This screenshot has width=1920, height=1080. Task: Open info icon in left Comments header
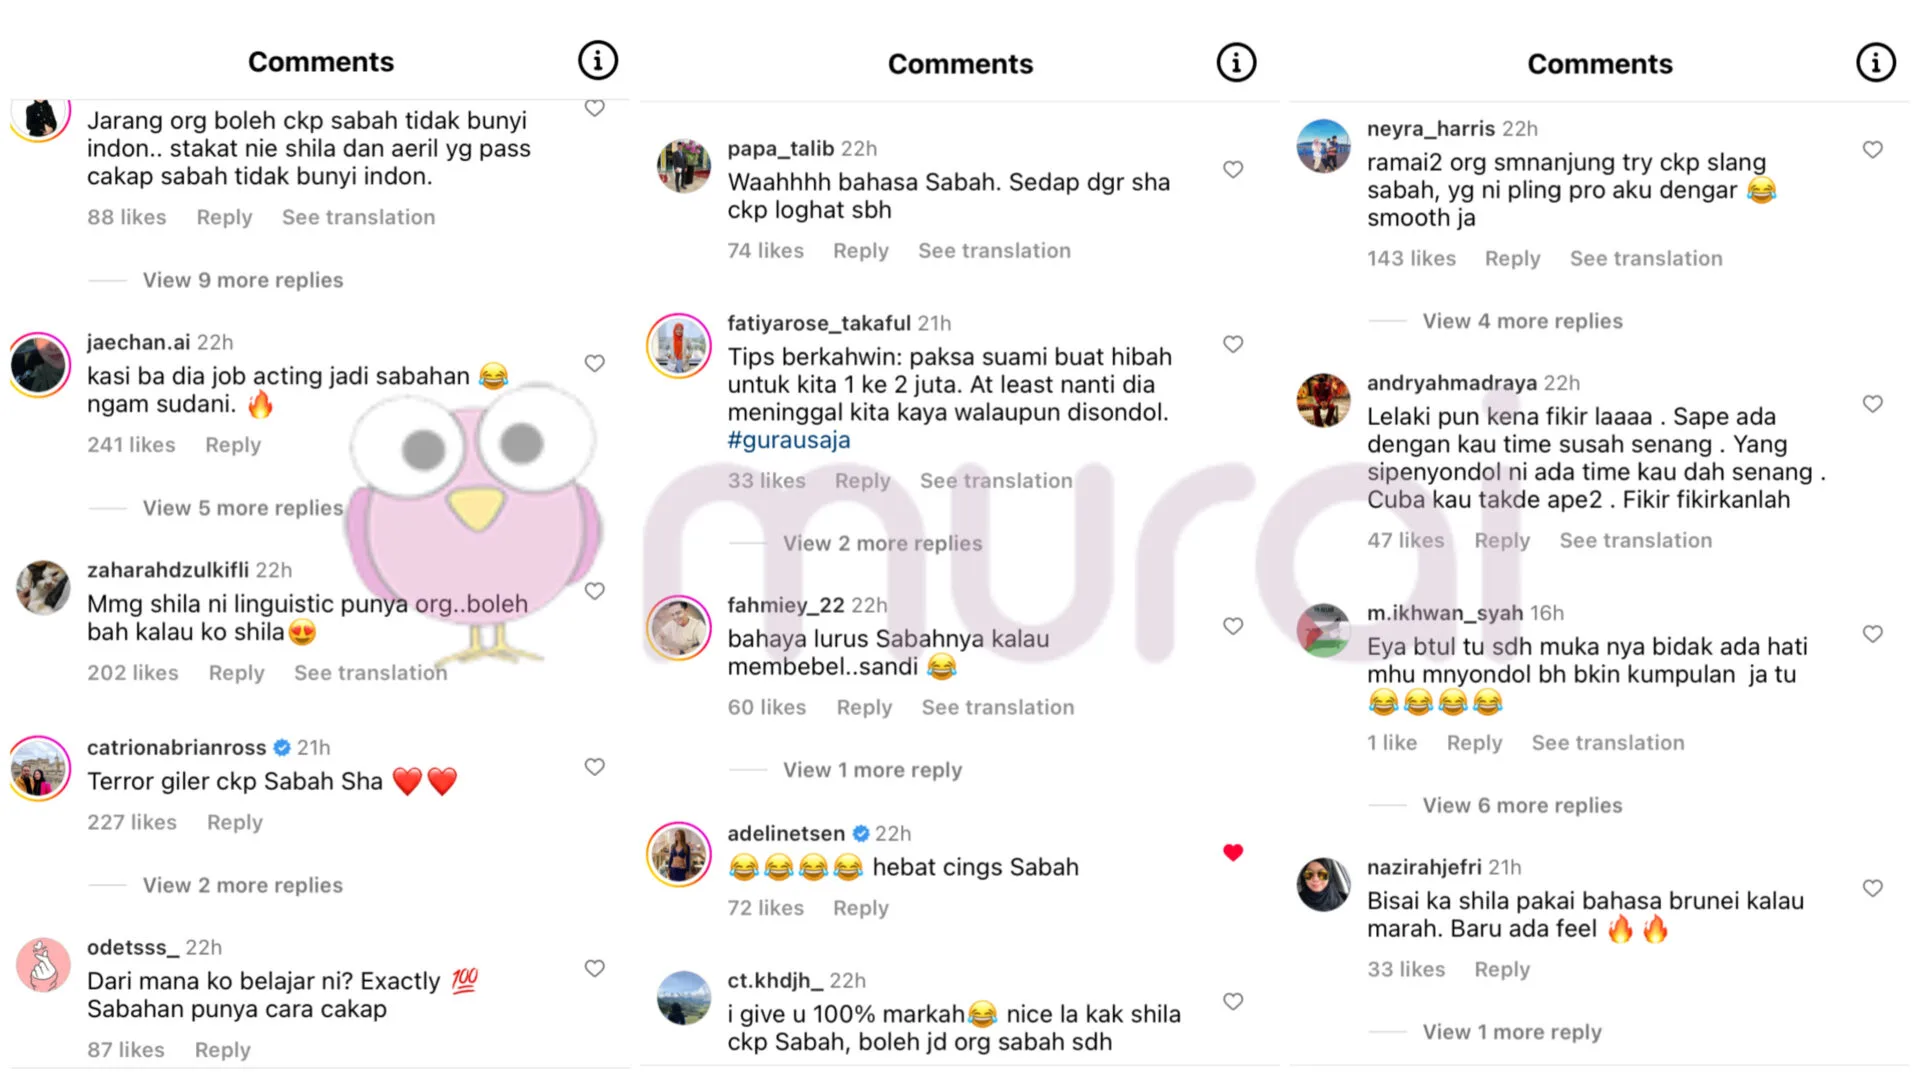point(597,61)
